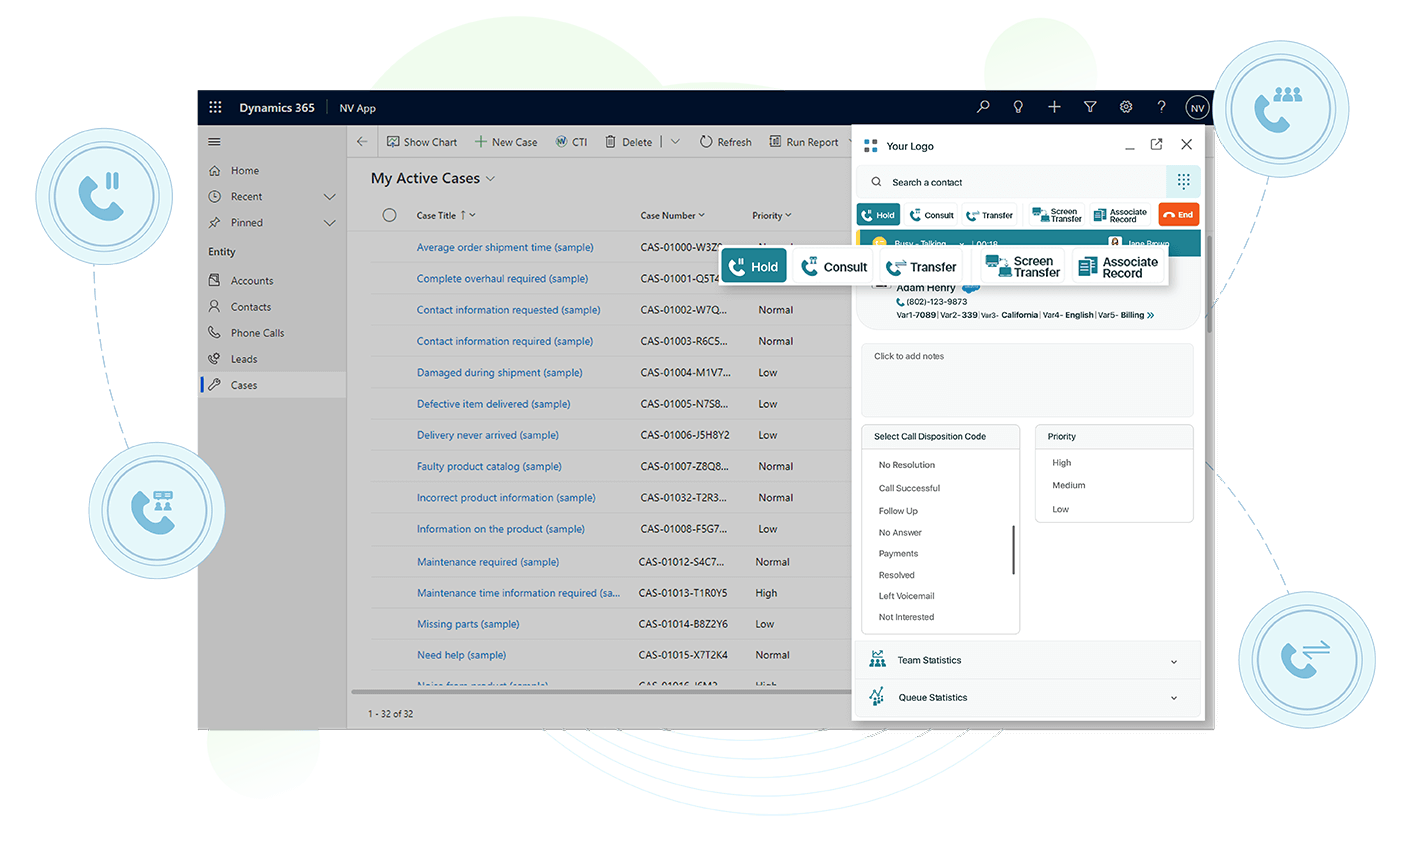Initiate a Screen Transfer
This screenshot has width=1416, height=841.
coord(1021,265)
